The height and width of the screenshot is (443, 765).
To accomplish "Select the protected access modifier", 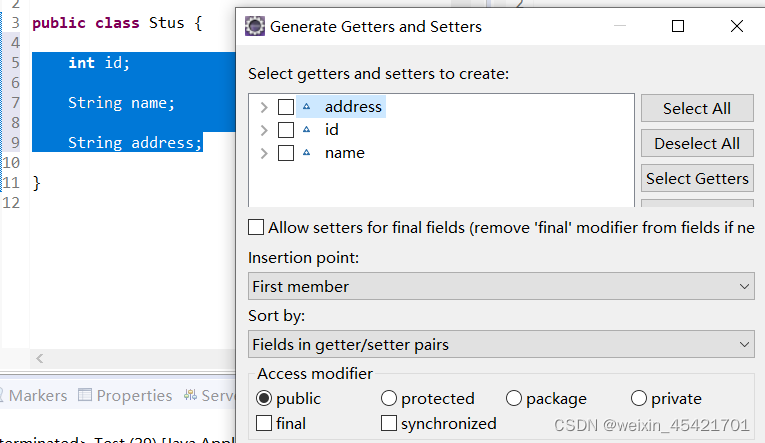I will point(389,399).
